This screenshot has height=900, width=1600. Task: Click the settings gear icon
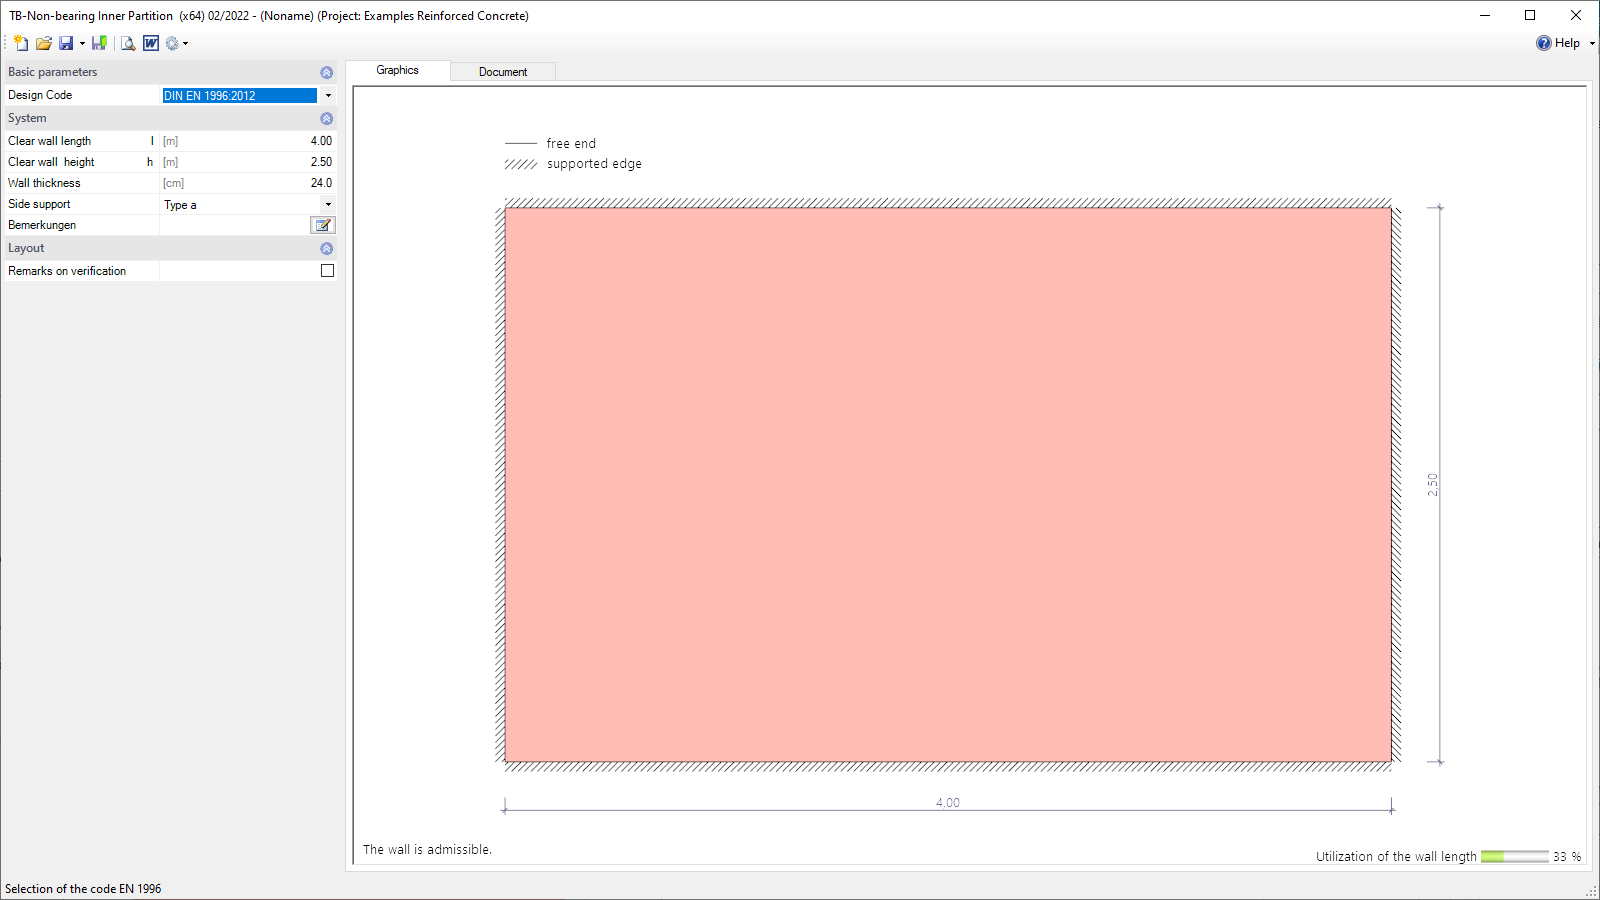click(x=172, y=43)
